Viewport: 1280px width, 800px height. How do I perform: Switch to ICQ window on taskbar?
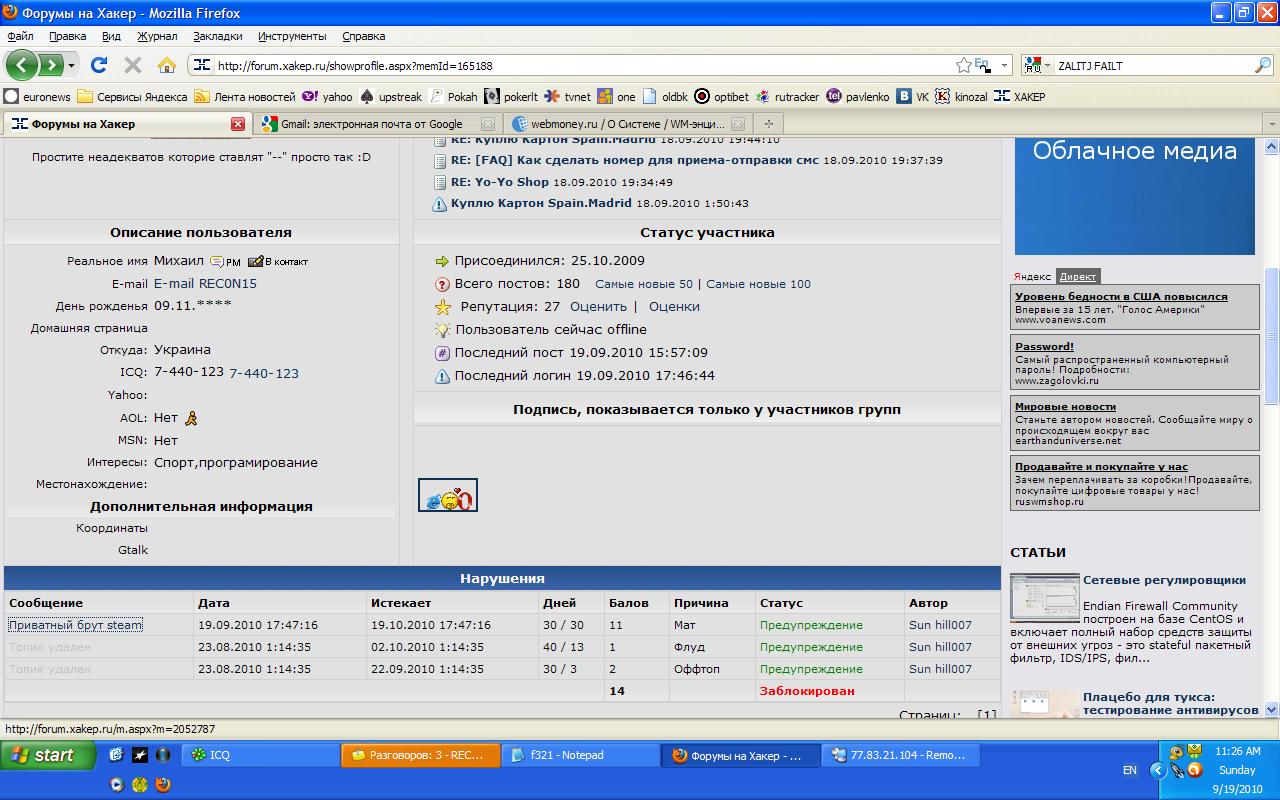coord(260,755)
